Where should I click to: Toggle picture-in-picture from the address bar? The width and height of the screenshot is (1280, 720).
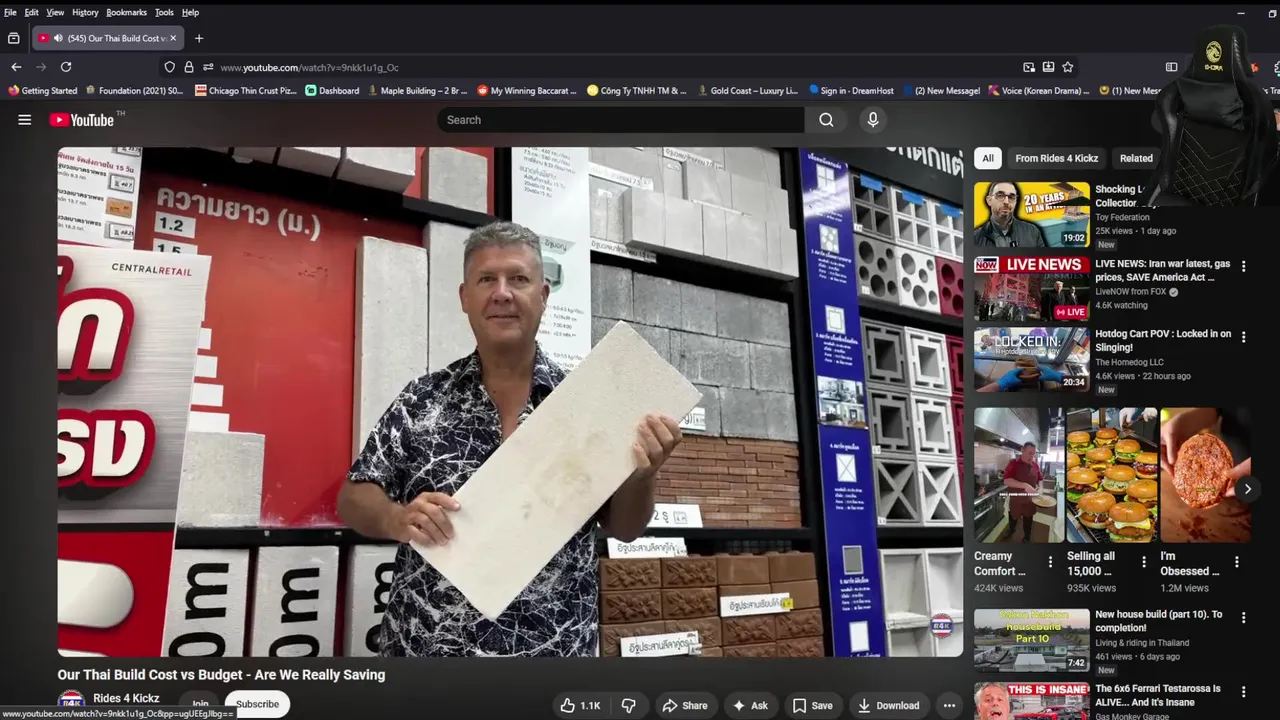[1029, 67]
